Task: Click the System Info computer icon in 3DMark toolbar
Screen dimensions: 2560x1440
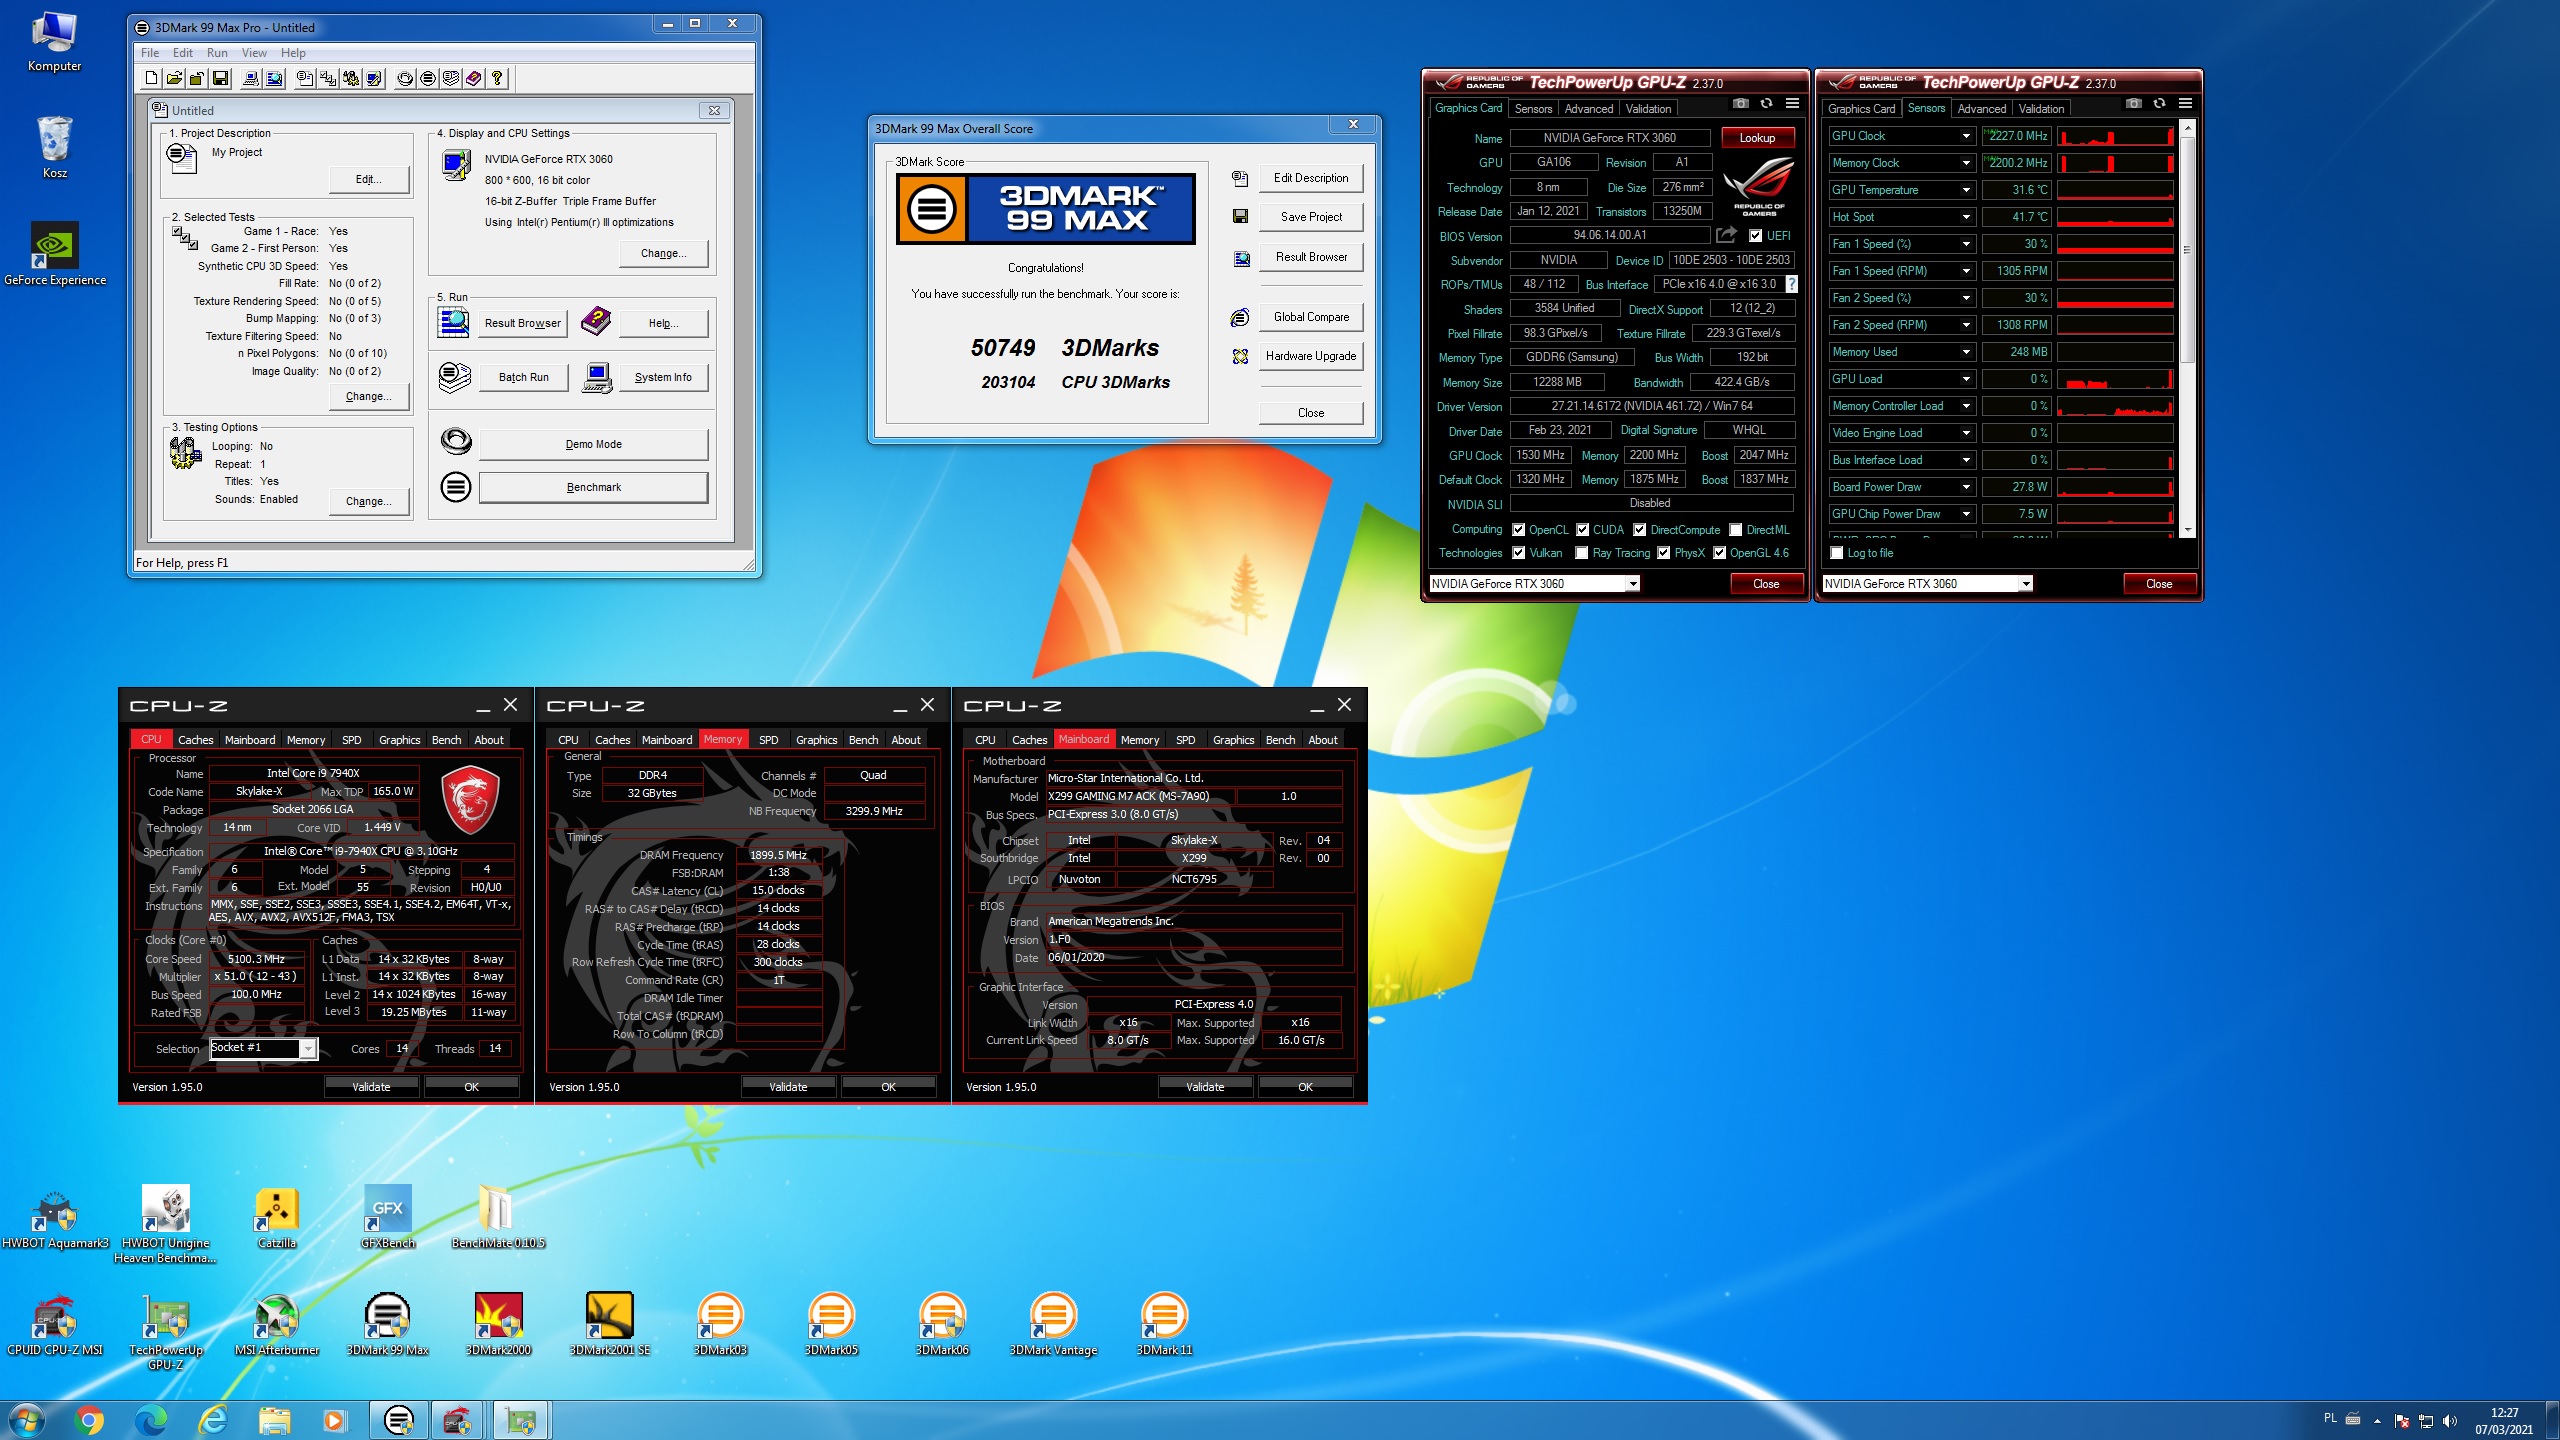Action: (251, 78)
